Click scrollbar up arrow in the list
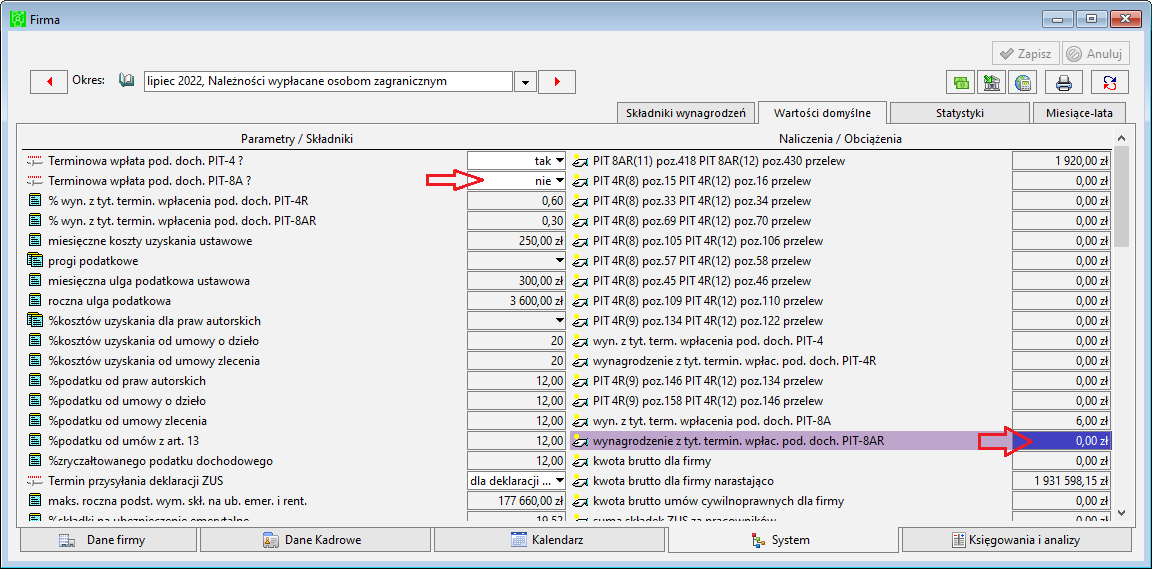This screenshot has height=574, width=1154. 1120,138
